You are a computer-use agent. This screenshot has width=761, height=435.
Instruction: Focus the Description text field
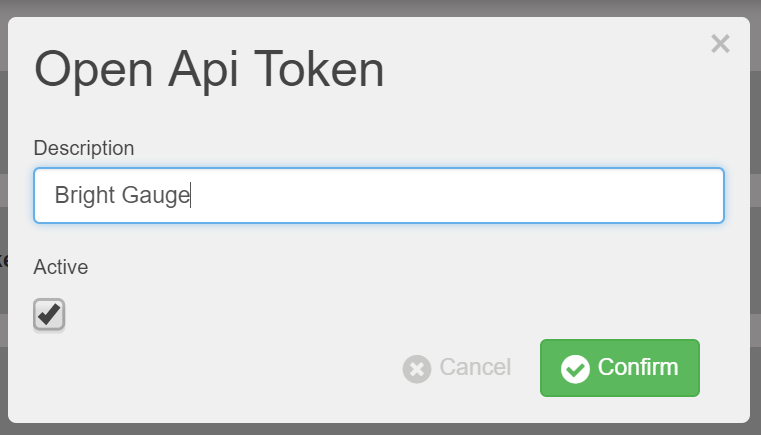tap(379, 196)
